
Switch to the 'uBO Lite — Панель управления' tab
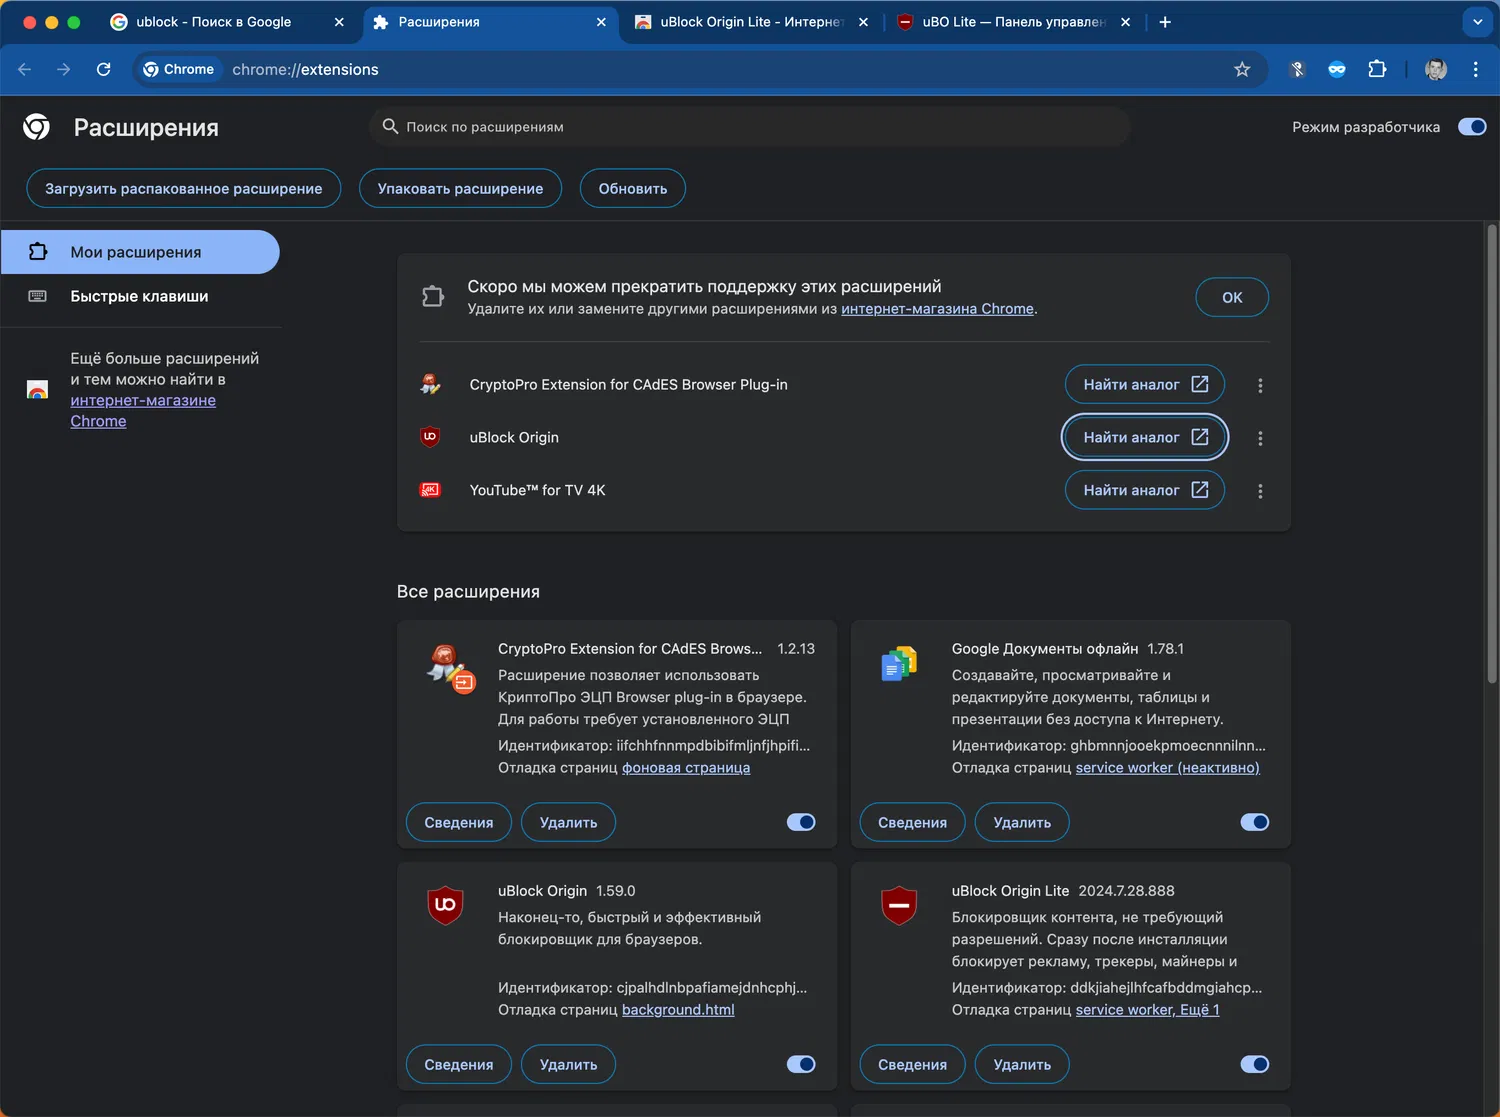[x=1013, y=22]
